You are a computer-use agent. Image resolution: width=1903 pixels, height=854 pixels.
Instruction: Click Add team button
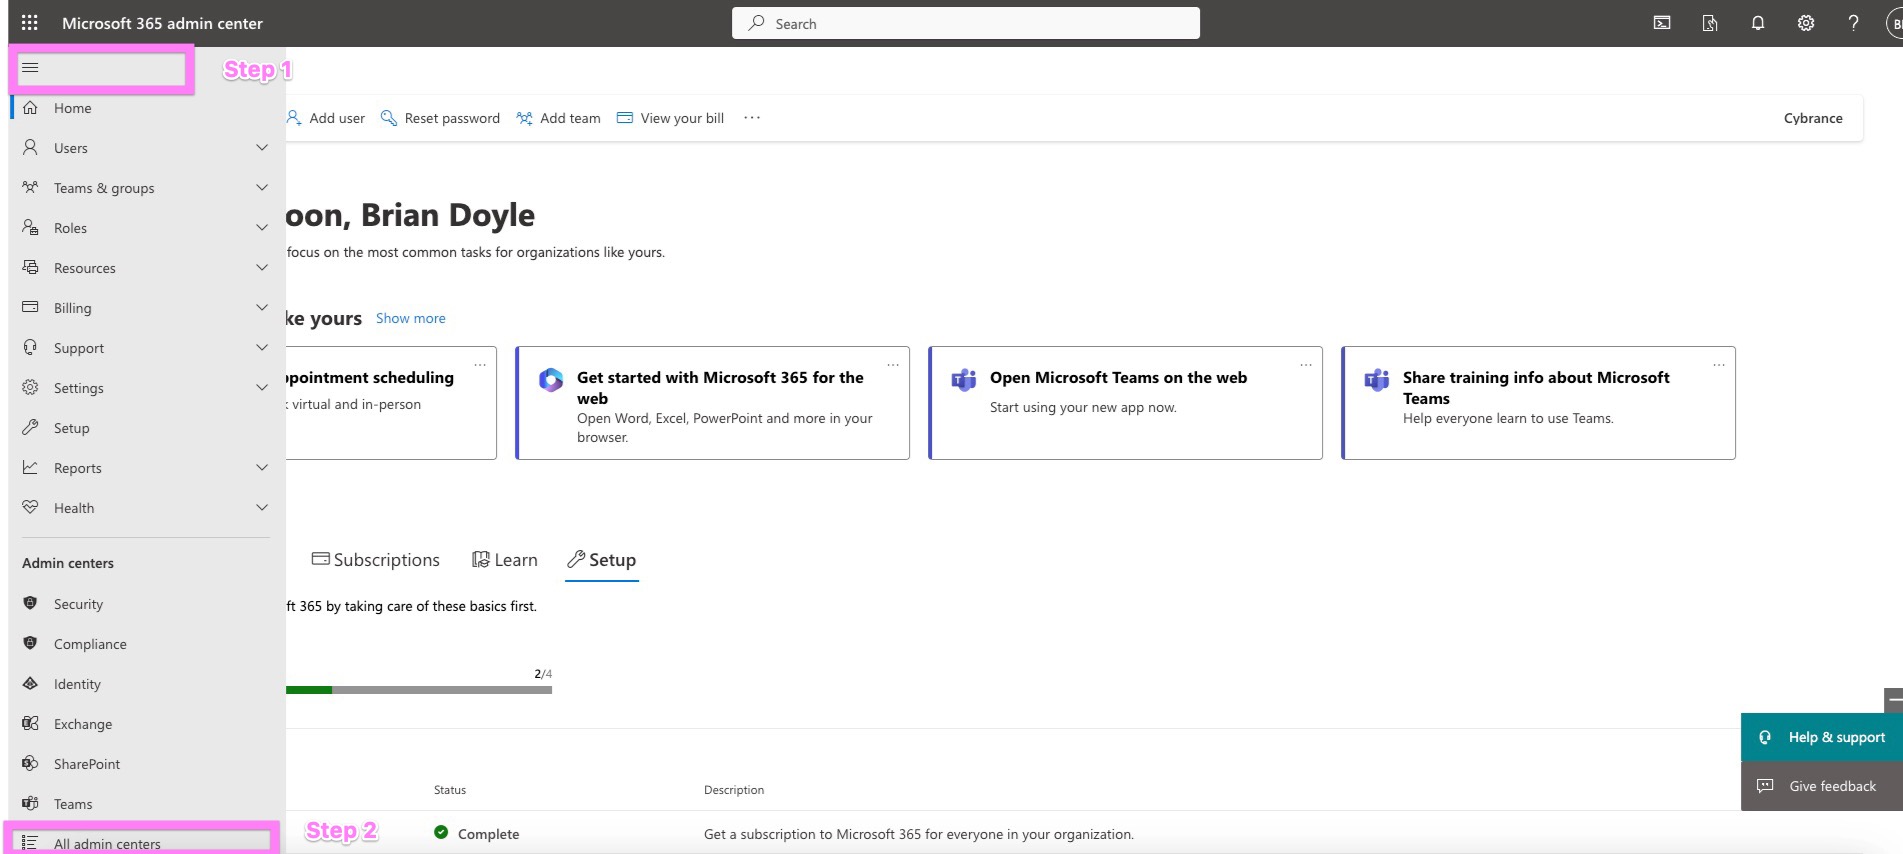click(558, 118)
